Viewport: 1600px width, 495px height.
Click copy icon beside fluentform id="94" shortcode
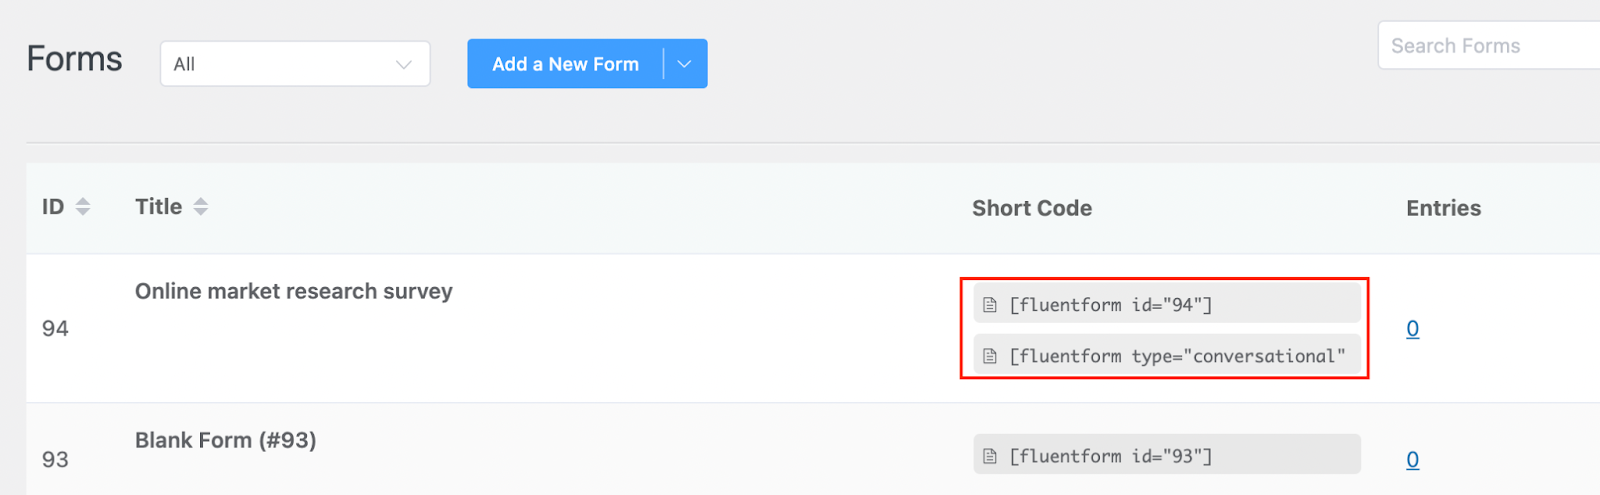(990, 305)
